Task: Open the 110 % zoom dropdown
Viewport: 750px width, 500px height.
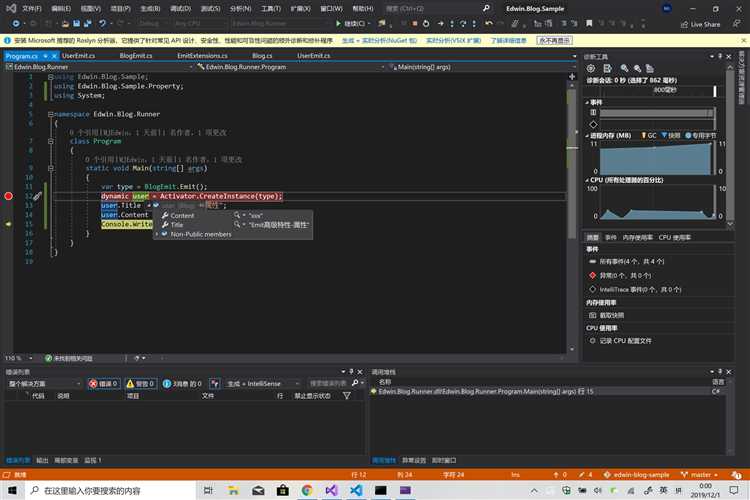Action: tap(19, 358)
